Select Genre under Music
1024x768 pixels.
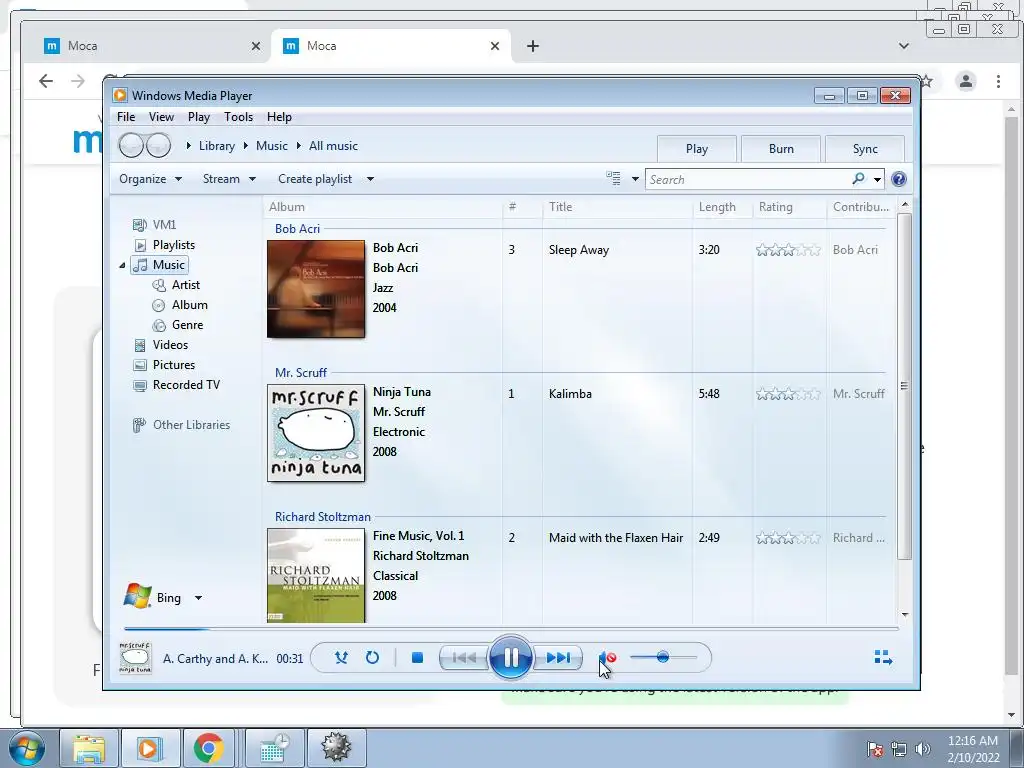[x=178, y=325]
